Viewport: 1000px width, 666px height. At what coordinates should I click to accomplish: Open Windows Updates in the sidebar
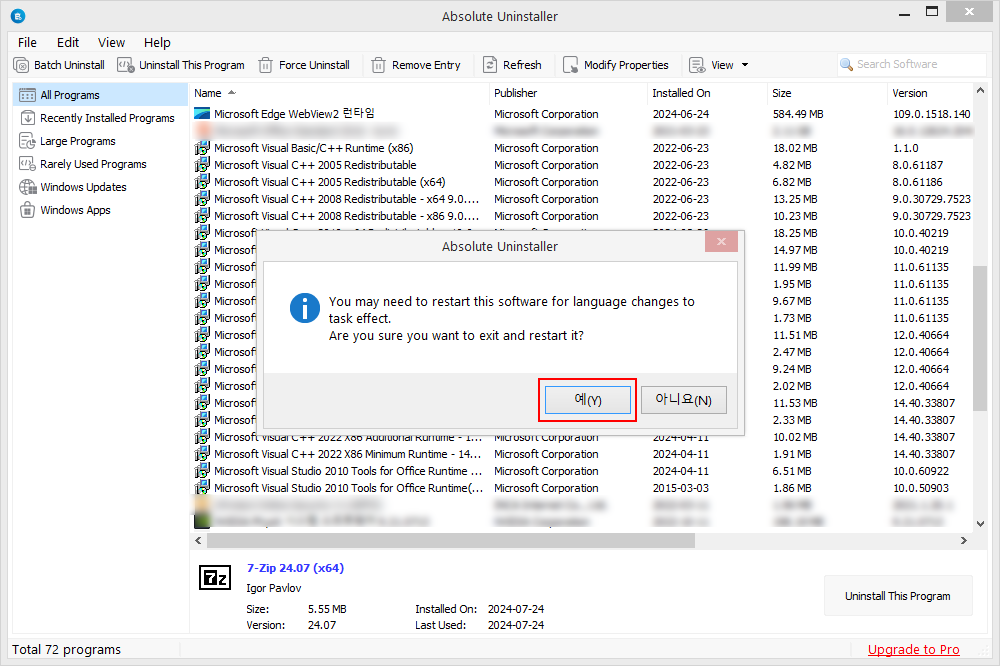tap(100, 187)
